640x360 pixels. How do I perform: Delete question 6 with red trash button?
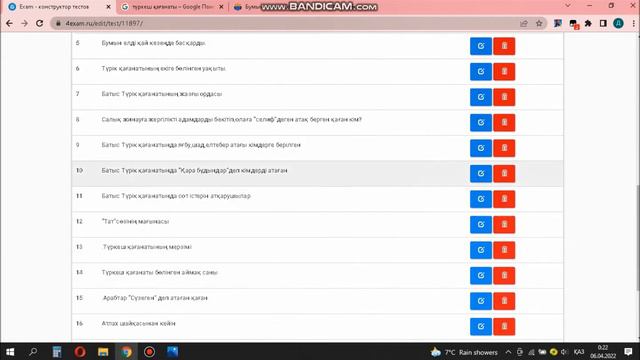(x=504, y=71)
